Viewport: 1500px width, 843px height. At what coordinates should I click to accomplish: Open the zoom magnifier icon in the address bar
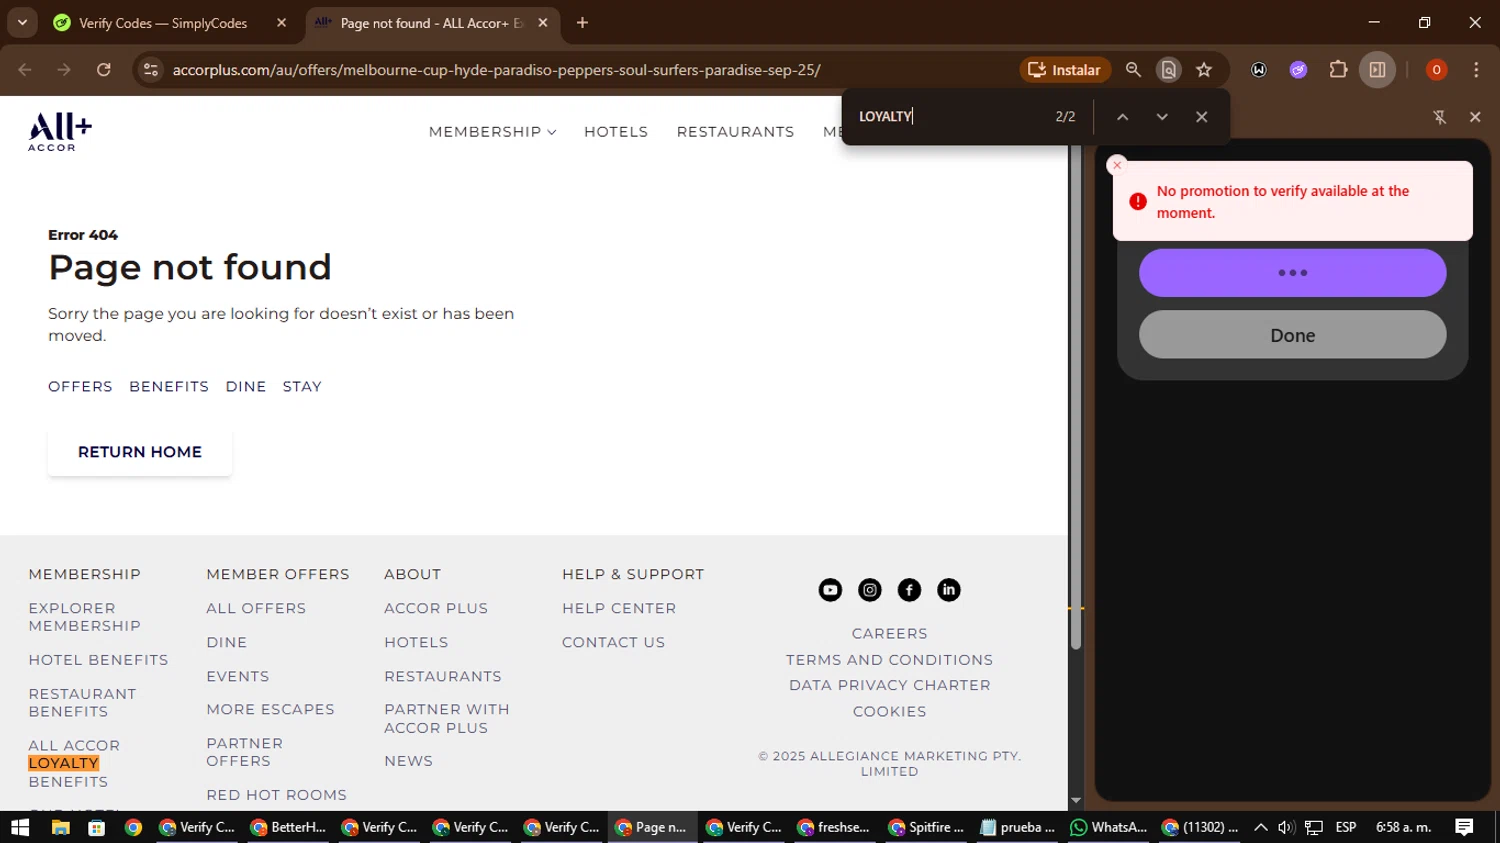pyautogui.click(x=1133, y=70)
